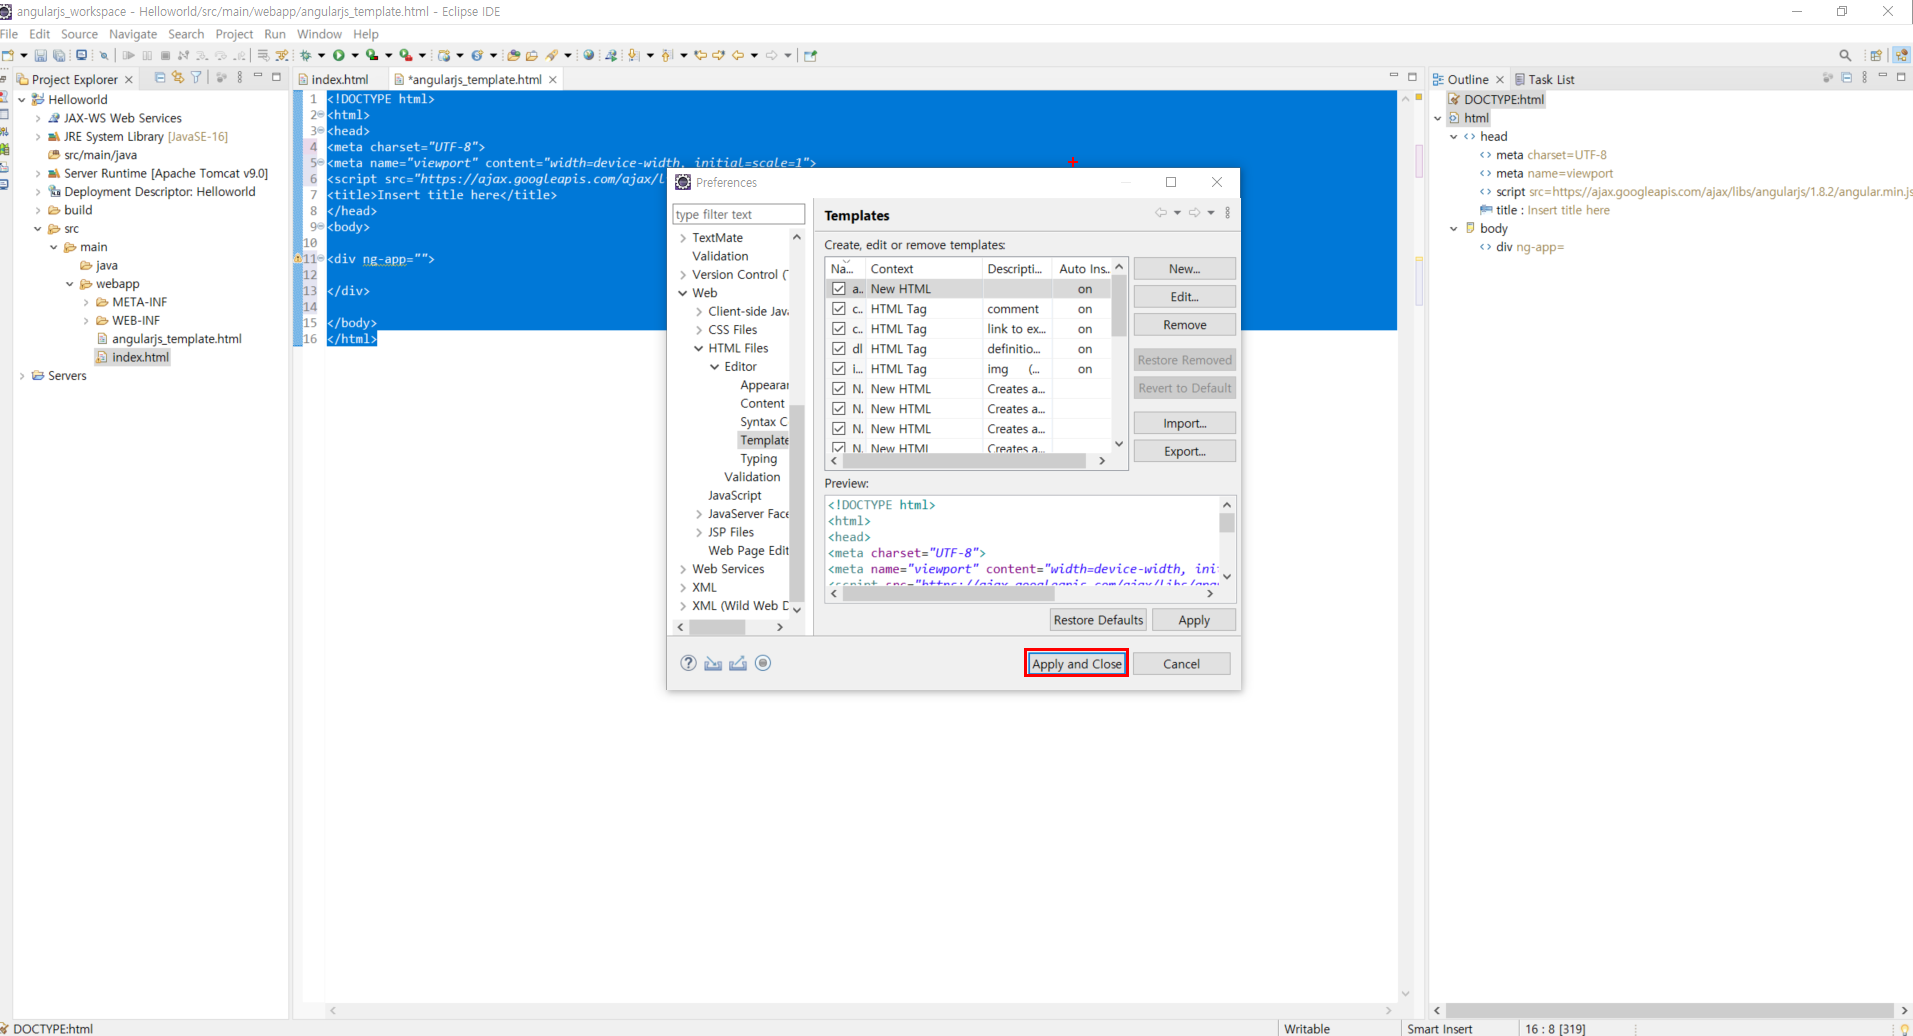Click the Restore Defaults button

[1098, 620]
